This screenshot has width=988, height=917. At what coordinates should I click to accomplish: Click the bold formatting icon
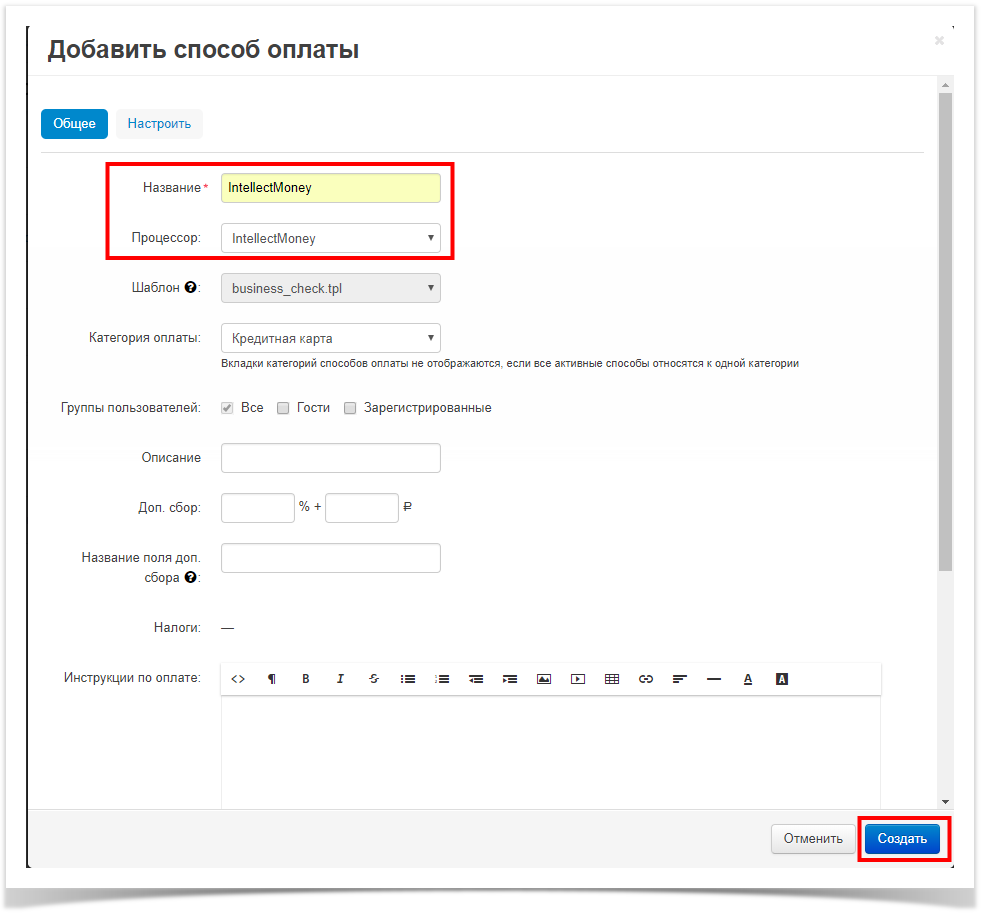(306, 679)
